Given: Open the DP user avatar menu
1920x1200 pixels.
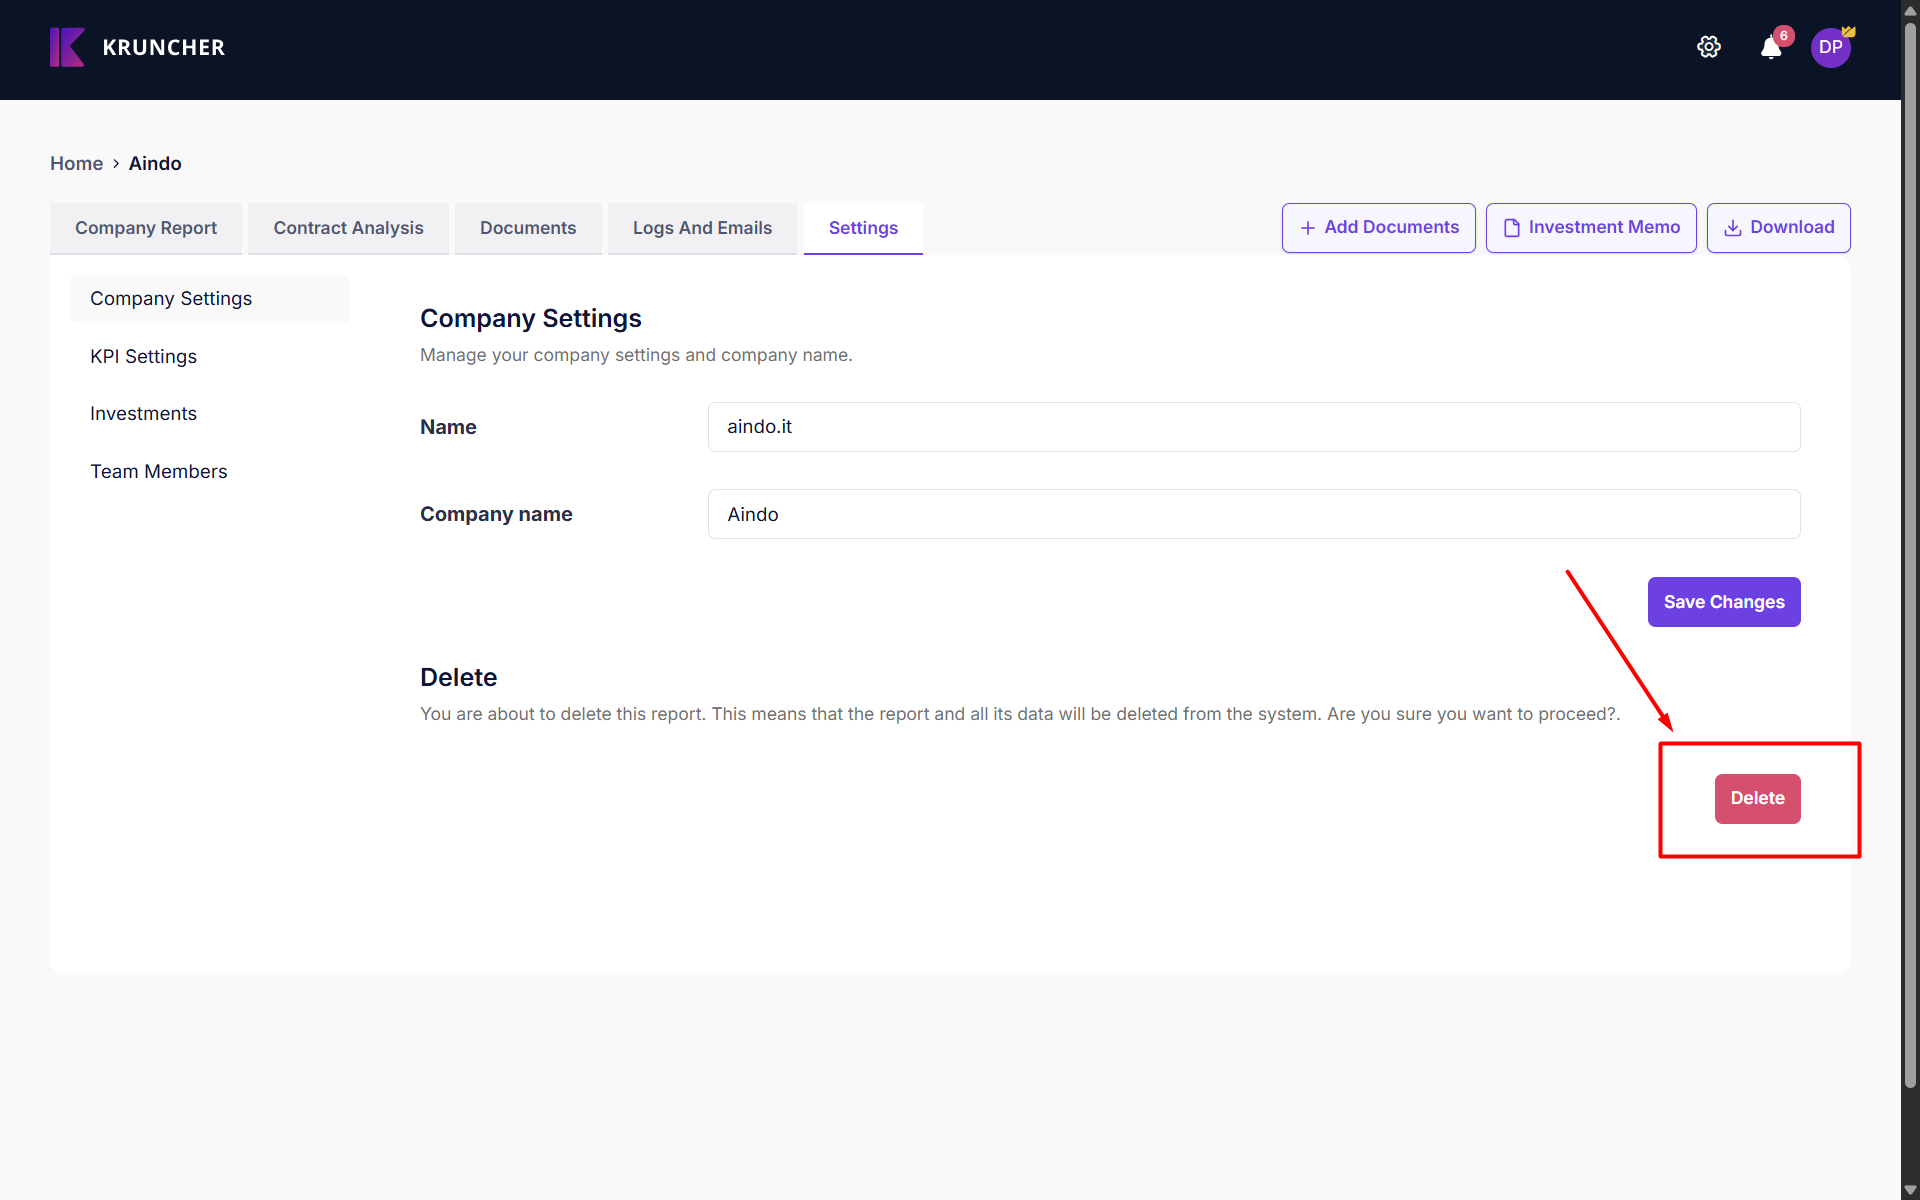Looking at the screenshot, I should [x=1831, y=47].
